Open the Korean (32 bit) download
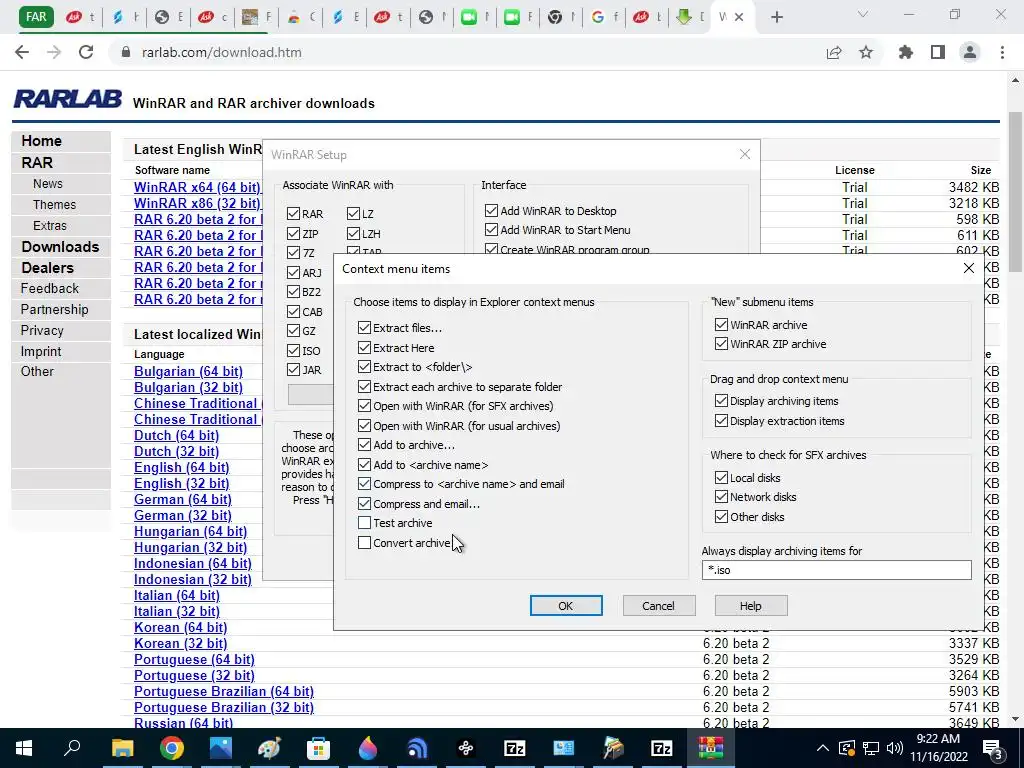 (180, 643)
